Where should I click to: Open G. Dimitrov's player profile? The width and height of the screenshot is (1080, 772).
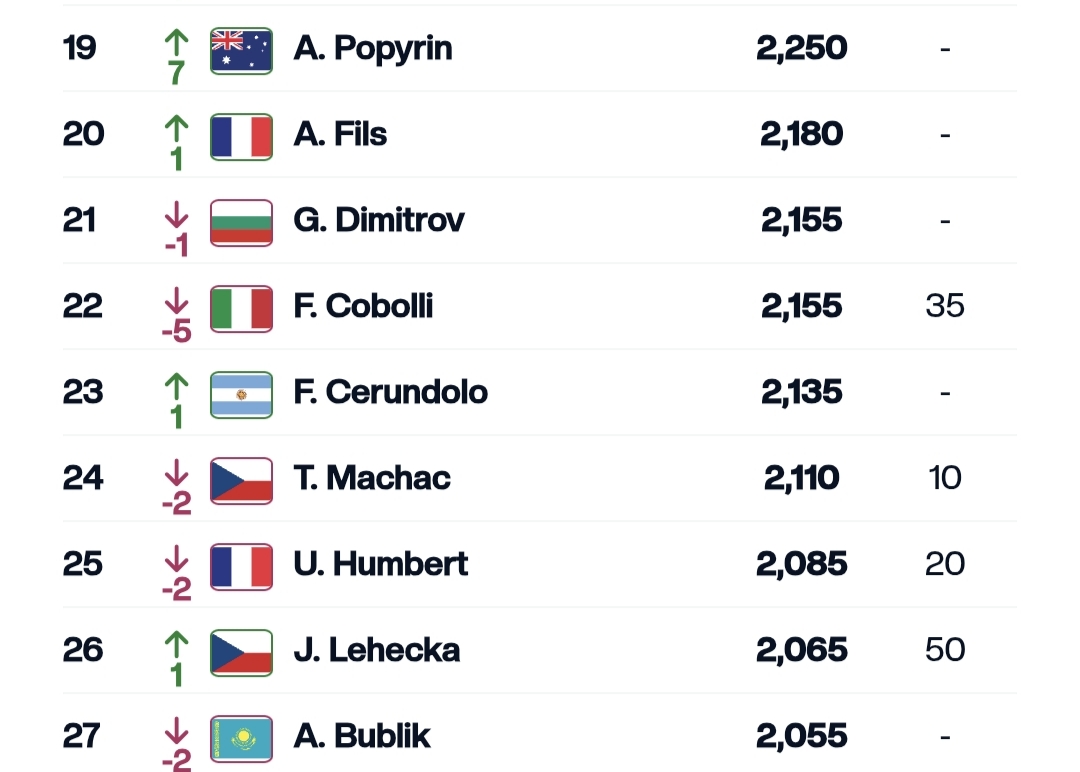click(379, 221)
